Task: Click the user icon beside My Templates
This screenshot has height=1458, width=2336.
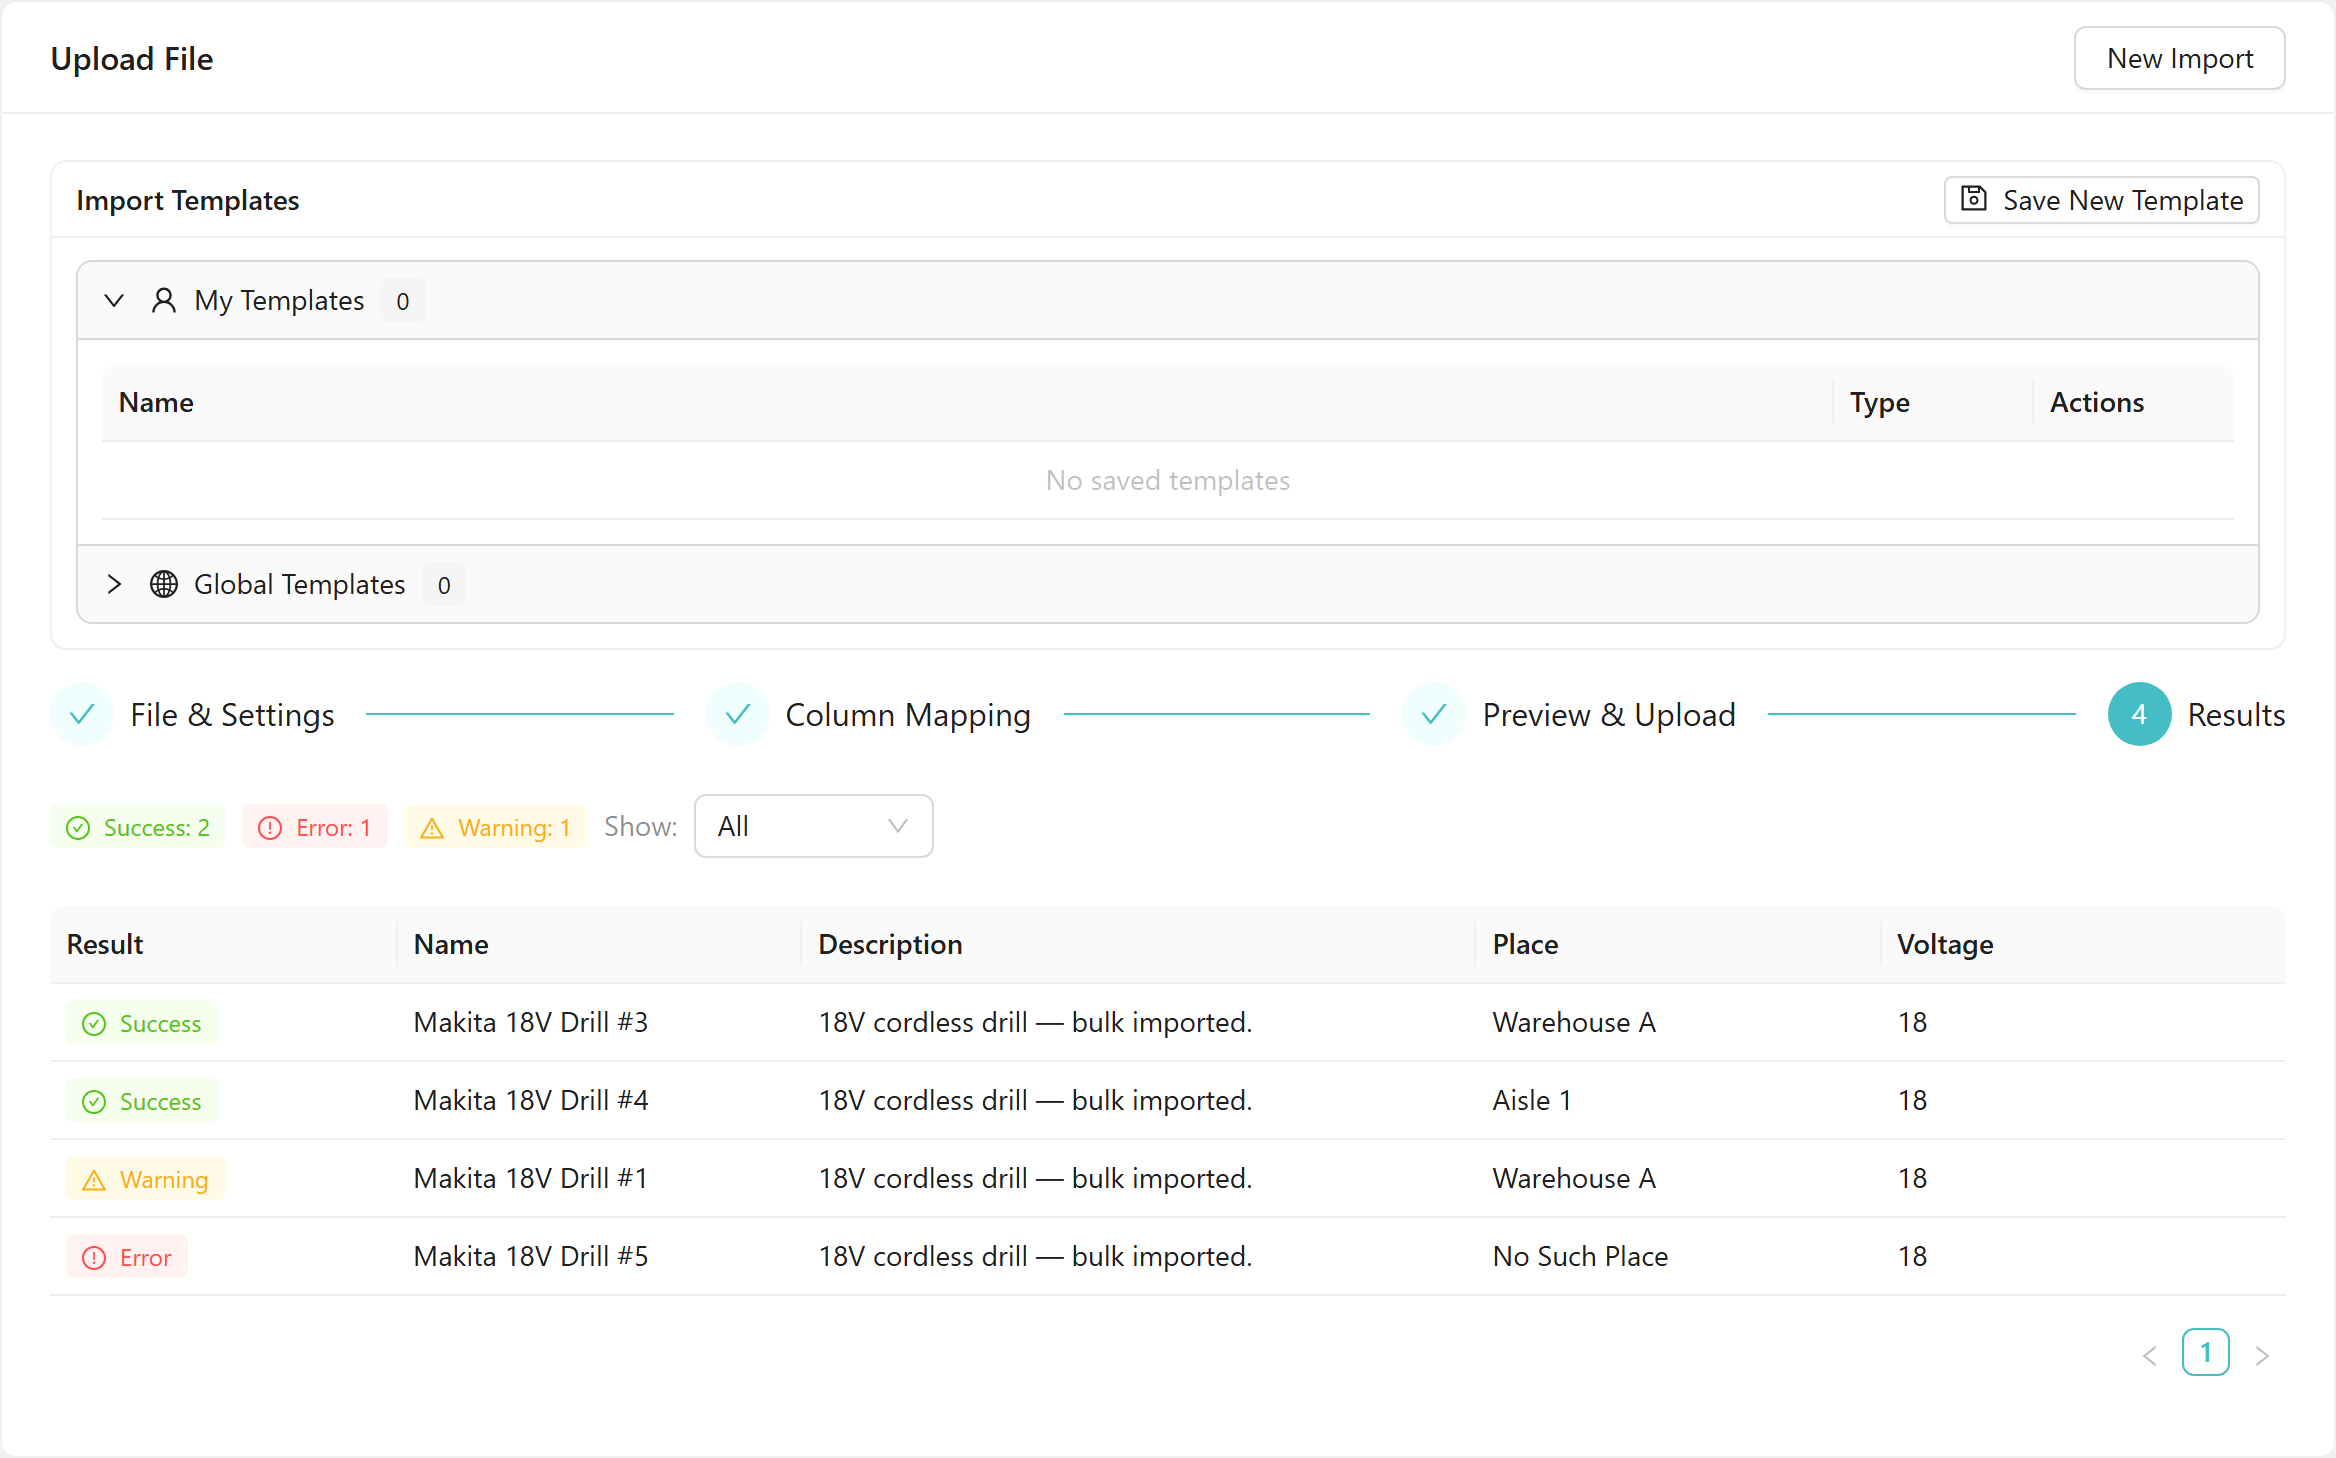Action: (164, 300)
